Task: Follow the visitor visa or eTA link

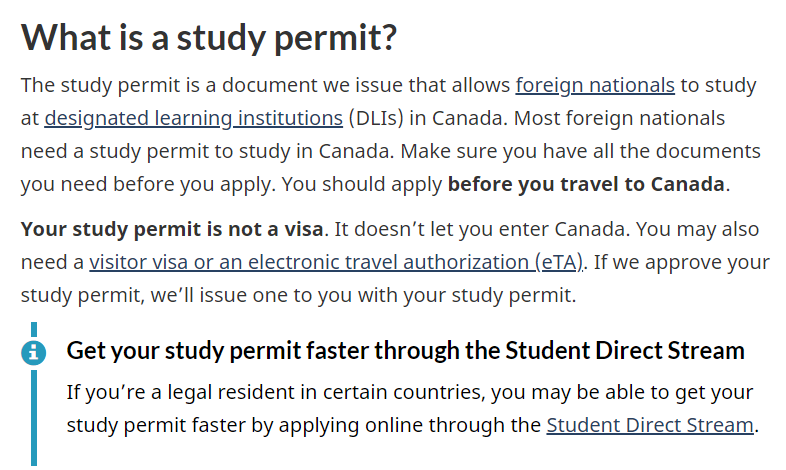Action: 336,263
